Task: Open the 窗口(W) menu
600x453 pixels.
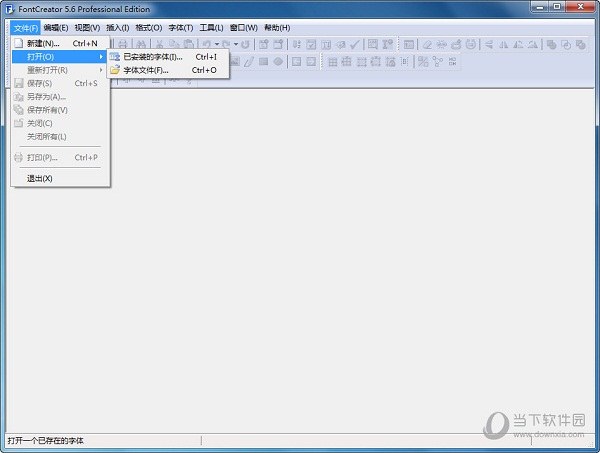Action: point(244,28)
